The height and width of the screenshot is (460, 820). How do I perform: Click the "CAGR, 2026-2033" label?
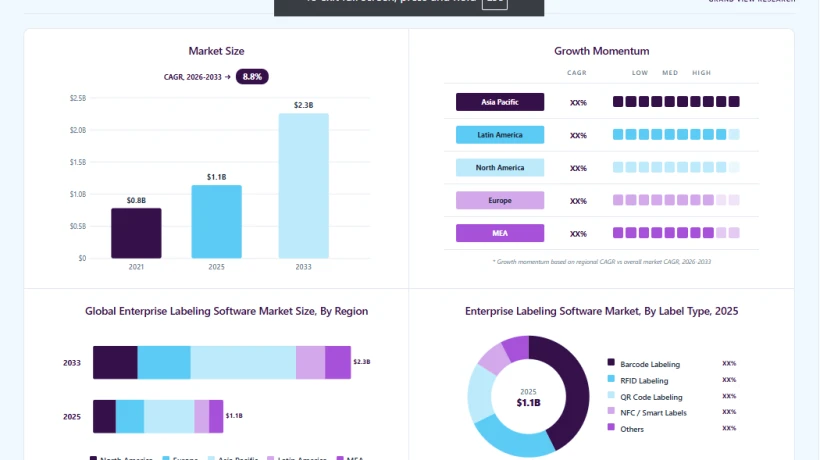click(x=192, y=77)
